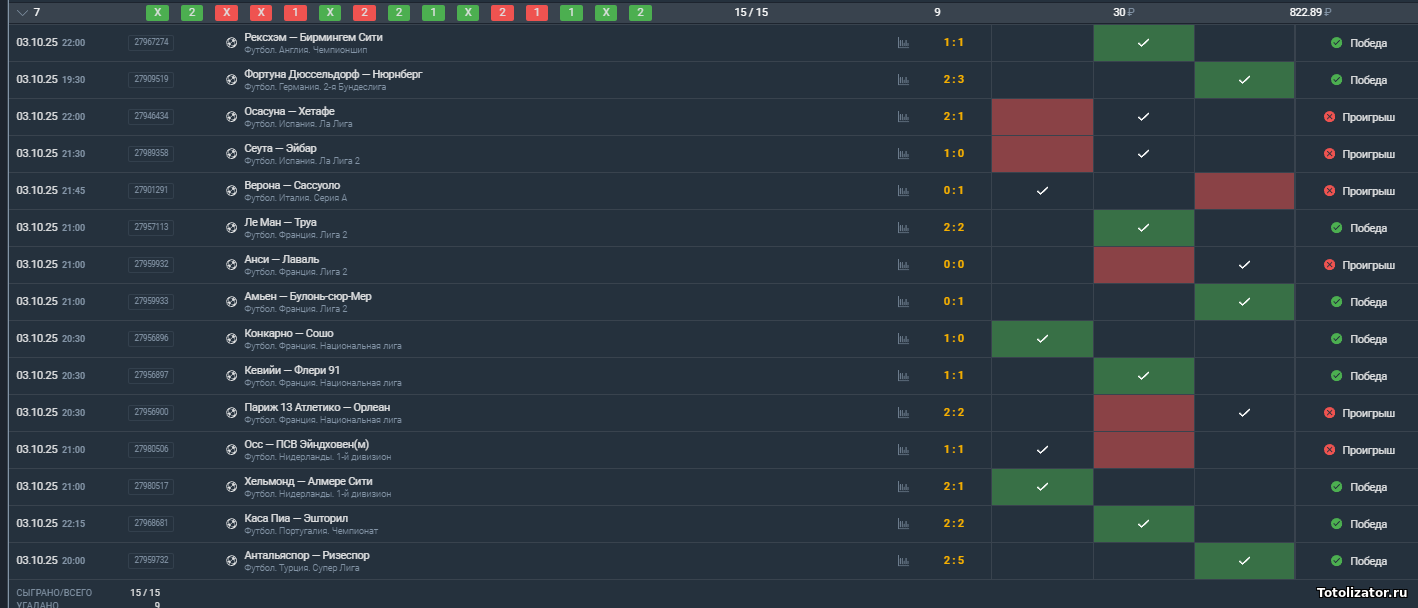Click the 2:5 score for Анталья­спор — Ризеспор
The height and width of the screenshot is (608, 1418).
[x=953, y=561]
